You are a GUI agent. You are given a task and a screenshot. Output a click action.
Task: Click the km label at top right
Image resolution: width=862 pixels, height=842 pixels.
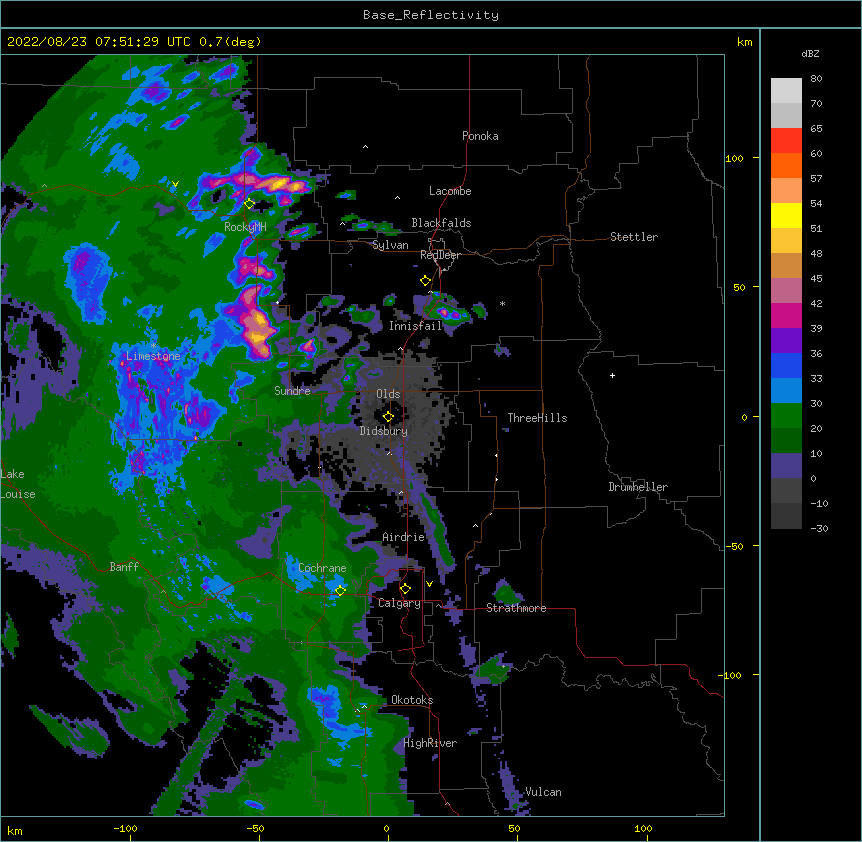coord(744,42)
